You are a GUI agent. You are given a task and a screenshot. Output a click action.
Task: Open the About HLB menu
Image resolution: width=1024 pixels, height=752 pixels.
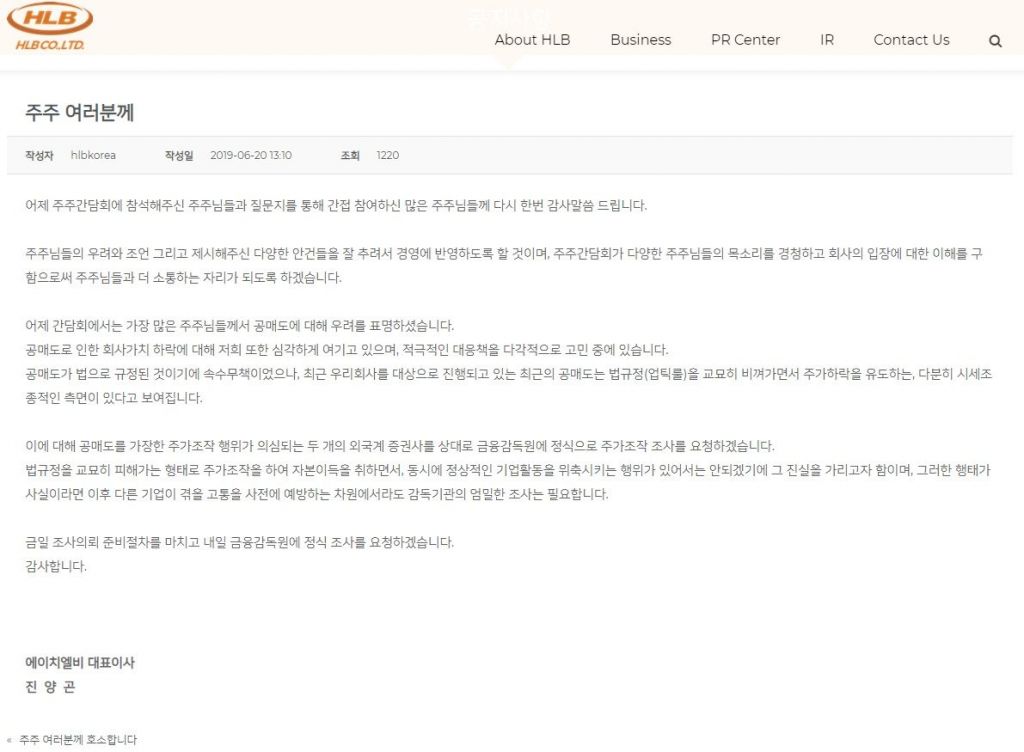(532, 40)
